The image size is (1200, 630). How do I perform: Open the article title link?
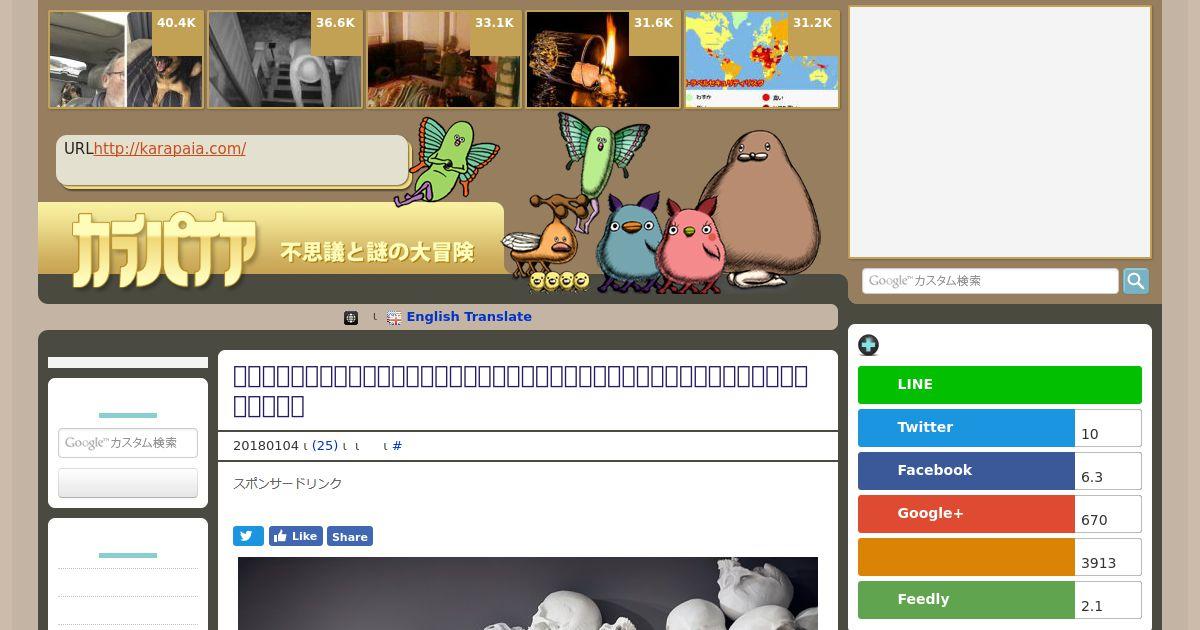520,391
